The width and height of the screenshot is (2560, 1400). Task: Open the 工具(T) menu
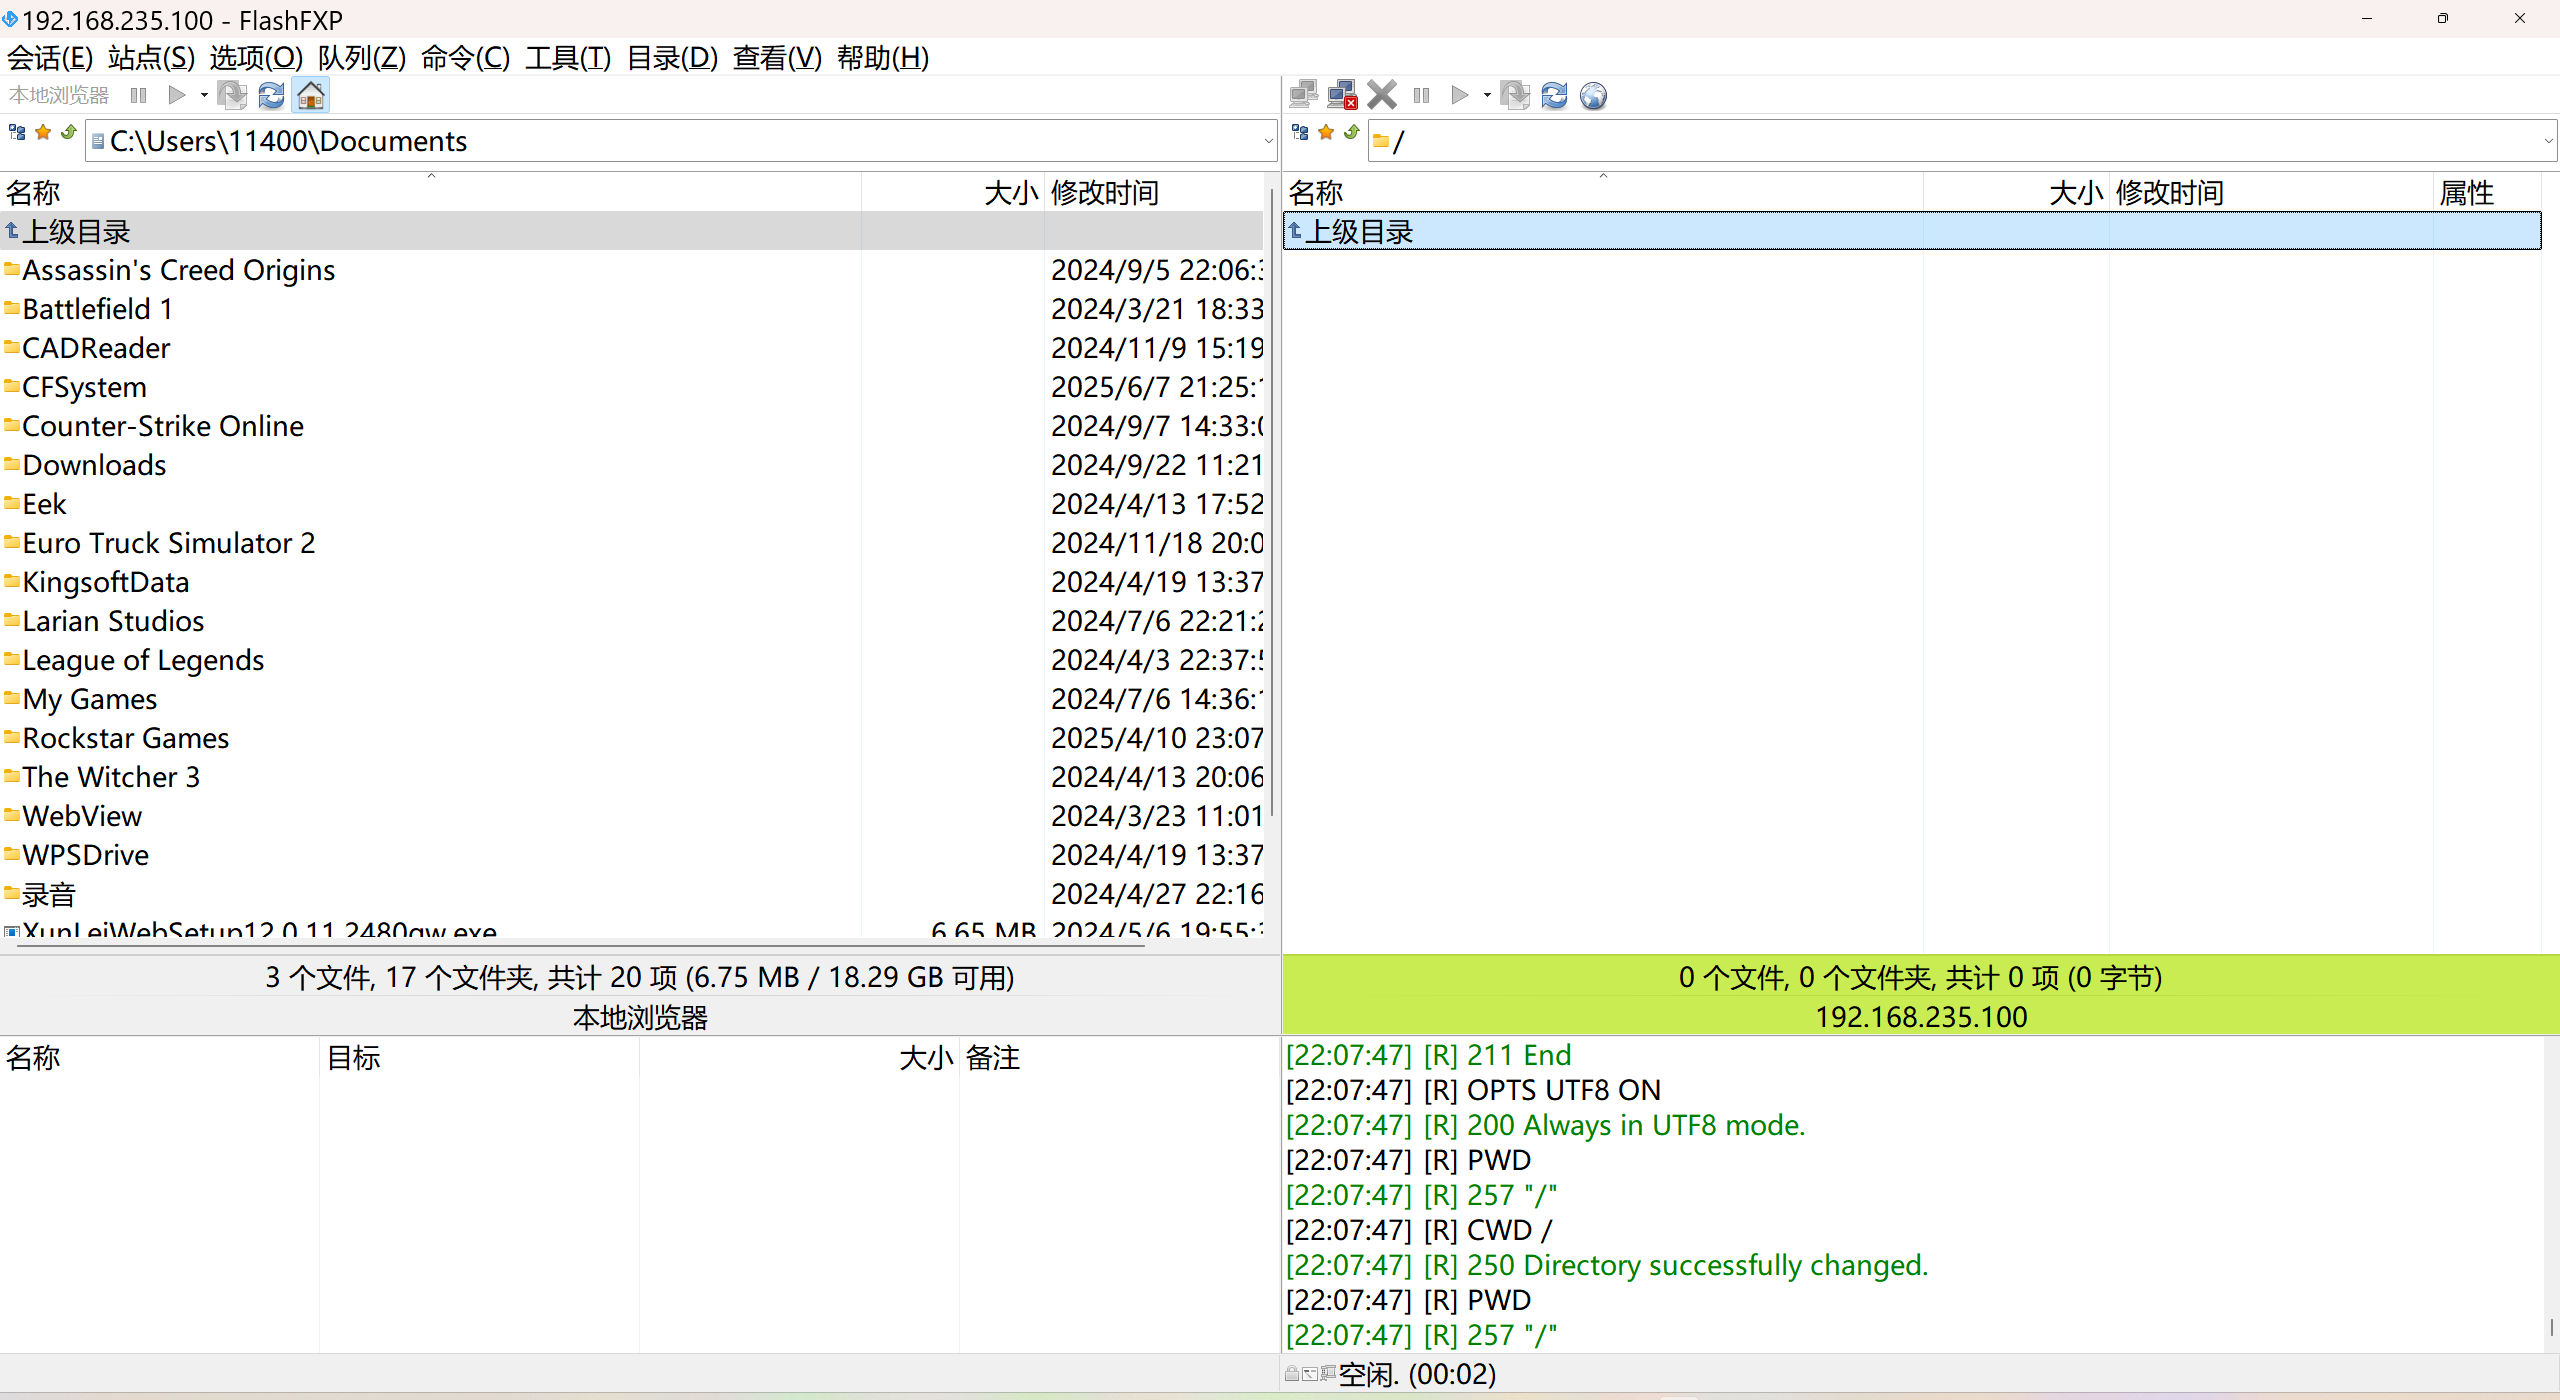pos(567,58)
